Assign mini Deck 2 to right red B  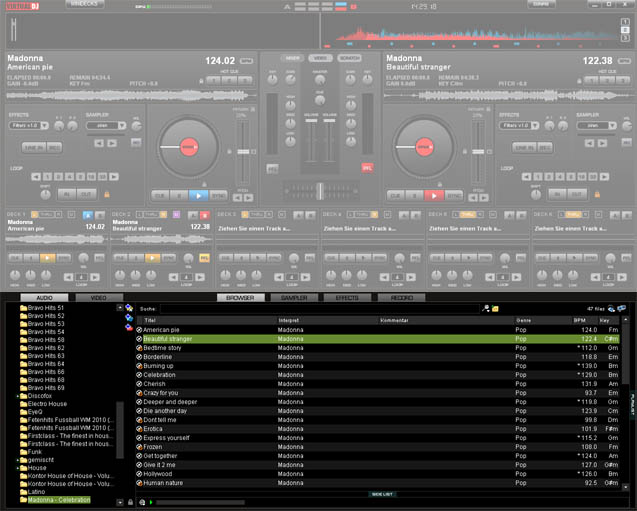point(205,215)
